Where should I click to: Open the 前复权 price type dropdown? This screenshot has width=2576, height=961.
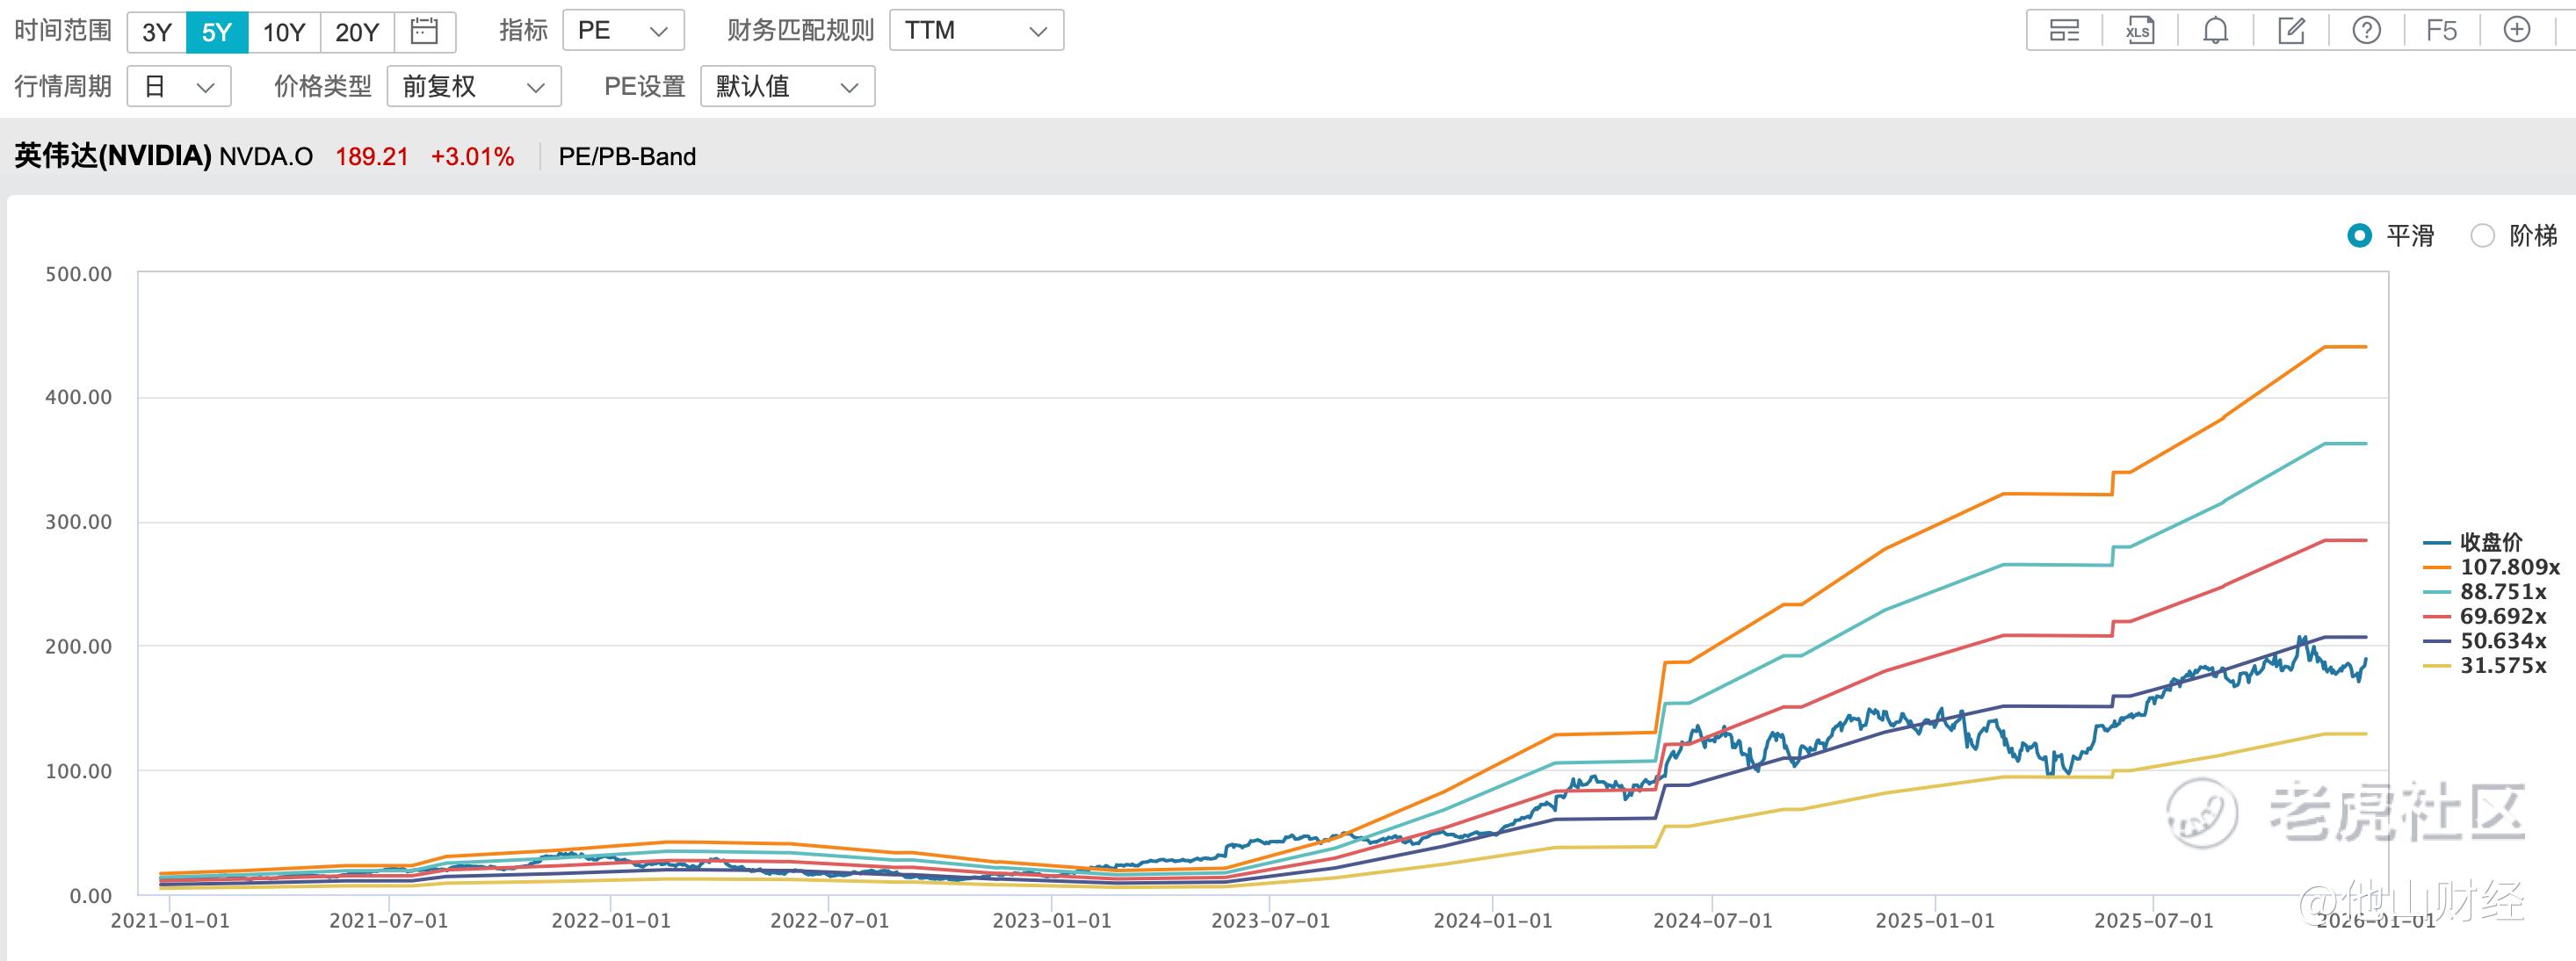(473, 87)
